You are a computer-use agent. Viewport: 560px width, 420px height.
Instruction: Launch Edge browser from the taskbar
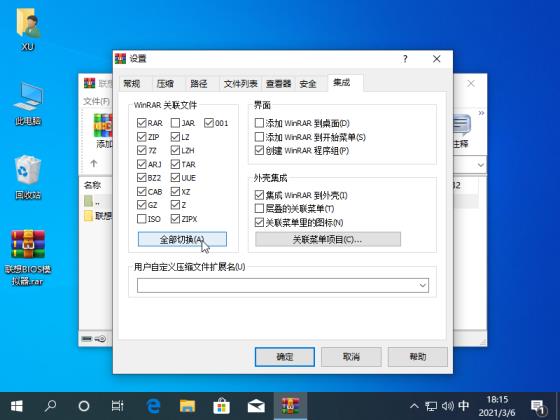pos(153,406)
